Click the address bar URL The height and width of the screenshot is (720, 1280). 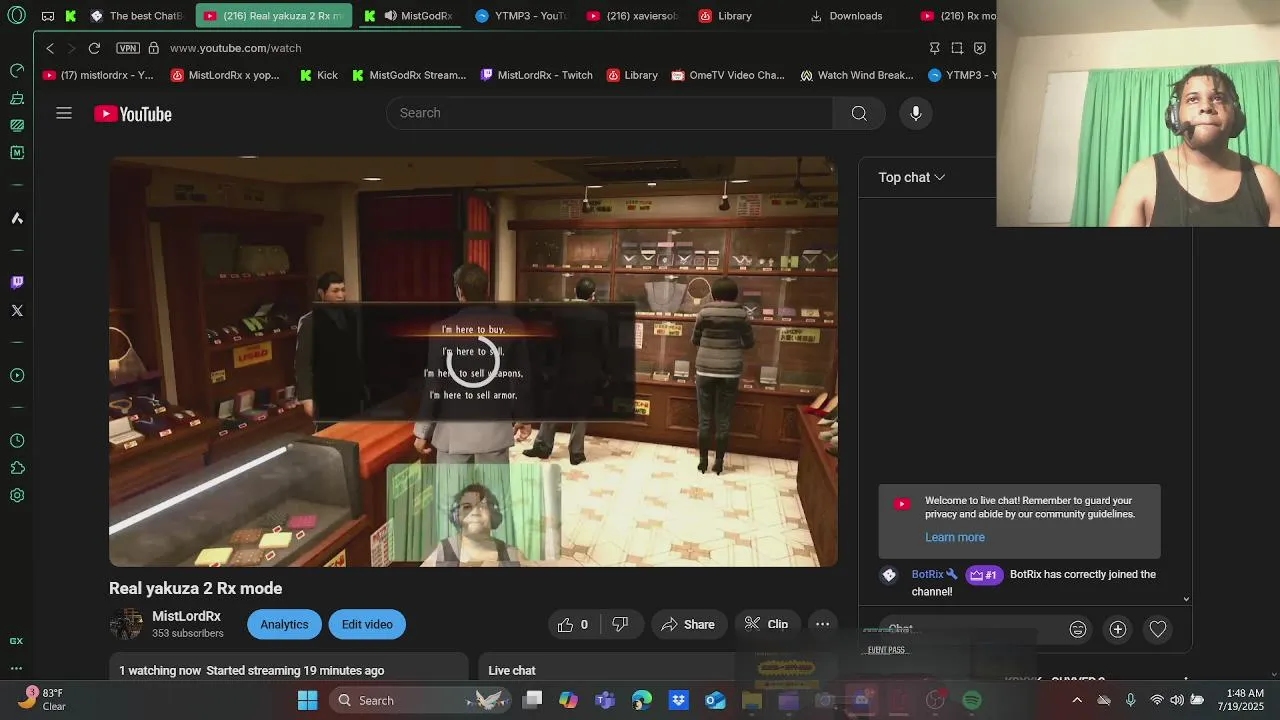click(x=236, y=48)
